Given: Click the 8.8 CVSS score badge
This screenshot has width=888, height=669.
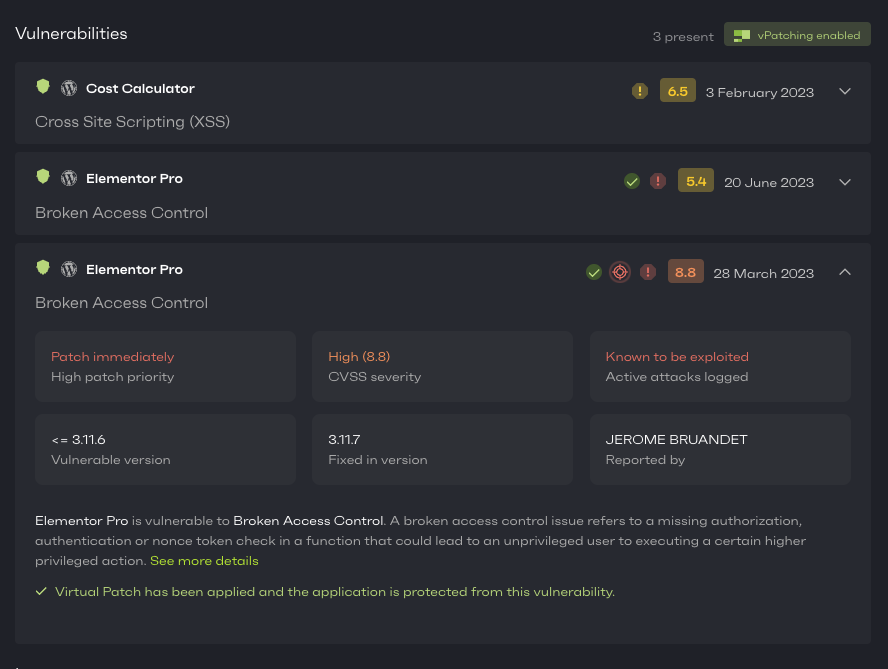Looking at the screenshot, I should (686, 272).
